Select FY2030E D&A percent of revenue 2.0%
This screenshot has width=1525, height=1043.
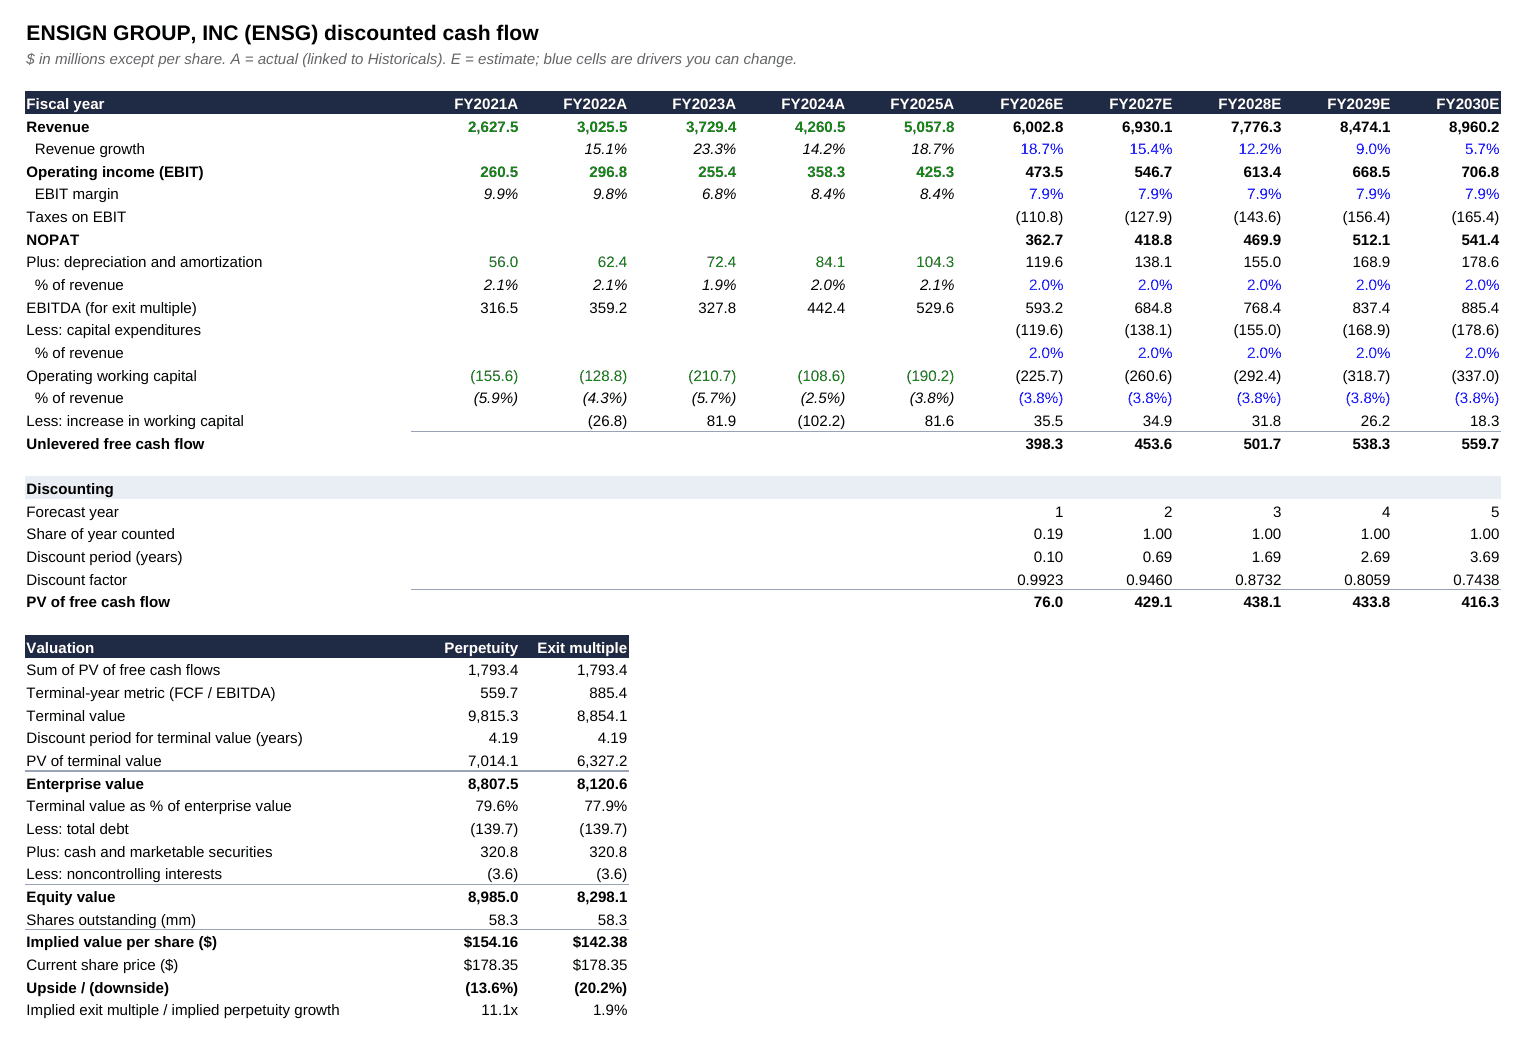tap(1482, 285)
